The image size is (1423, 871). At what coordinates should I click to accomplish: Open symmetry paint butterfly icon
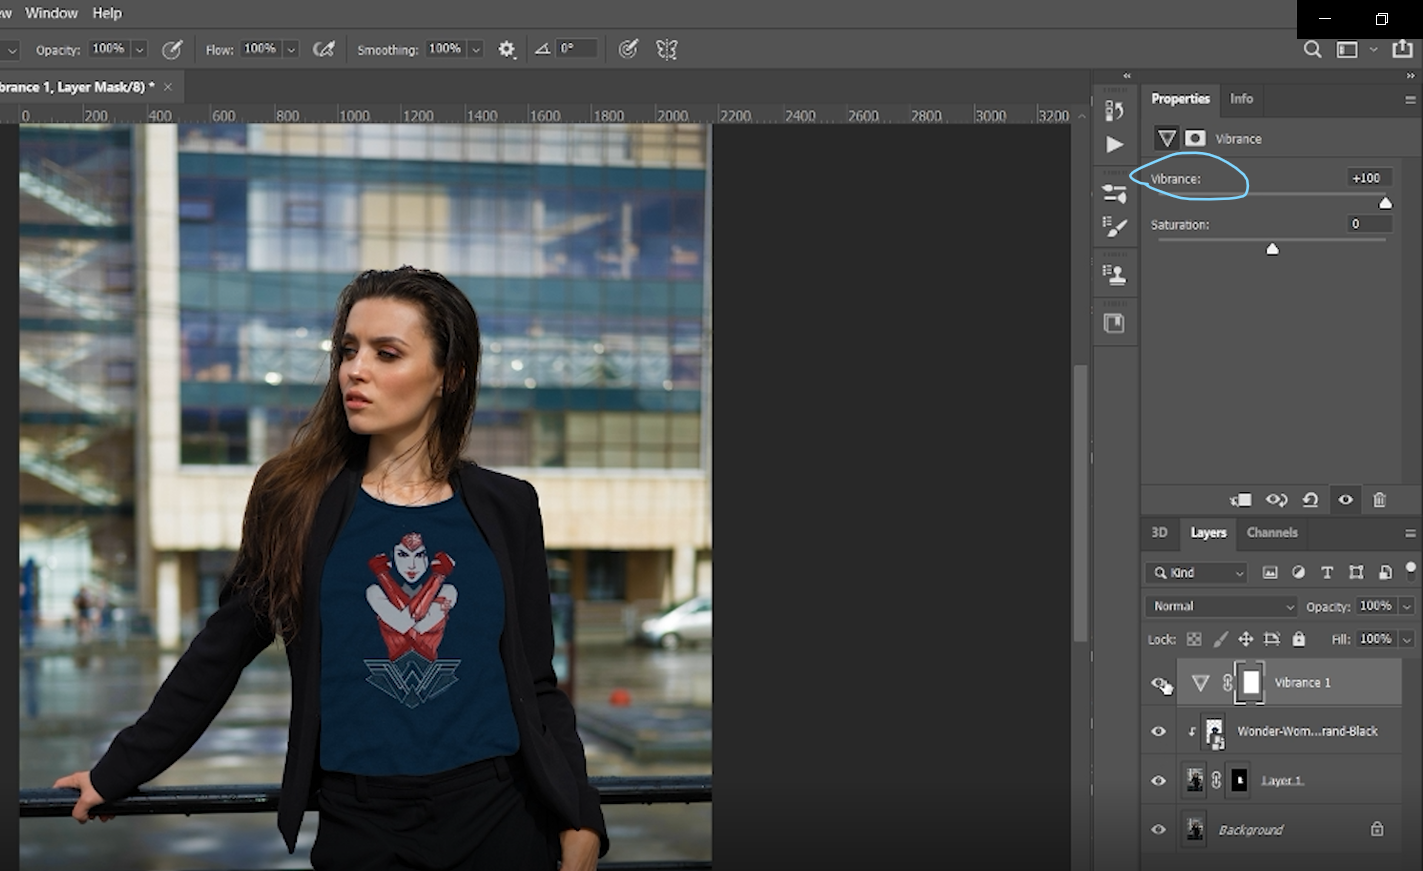(x=667, y=49)
